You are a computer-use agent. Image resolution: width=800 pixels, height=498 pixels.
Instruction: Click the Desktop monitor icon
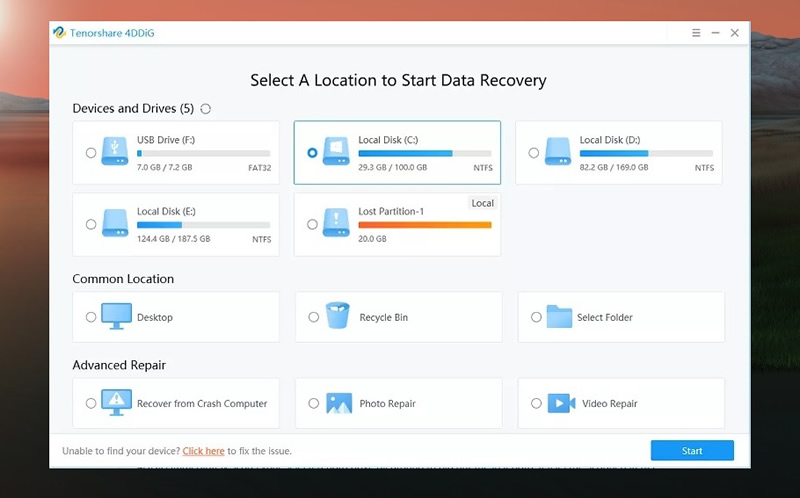116,316
